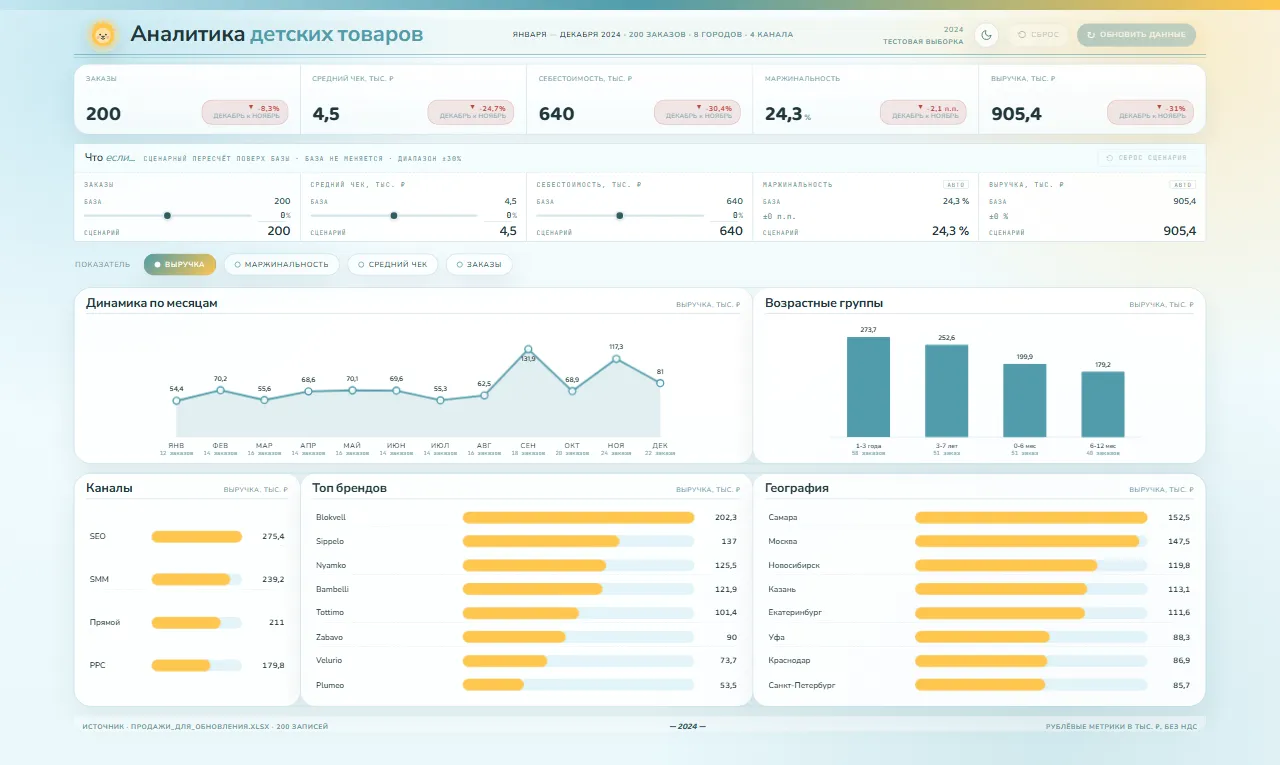
Task: Click the Blokvell brand row label
Action: tap(331, 517)
